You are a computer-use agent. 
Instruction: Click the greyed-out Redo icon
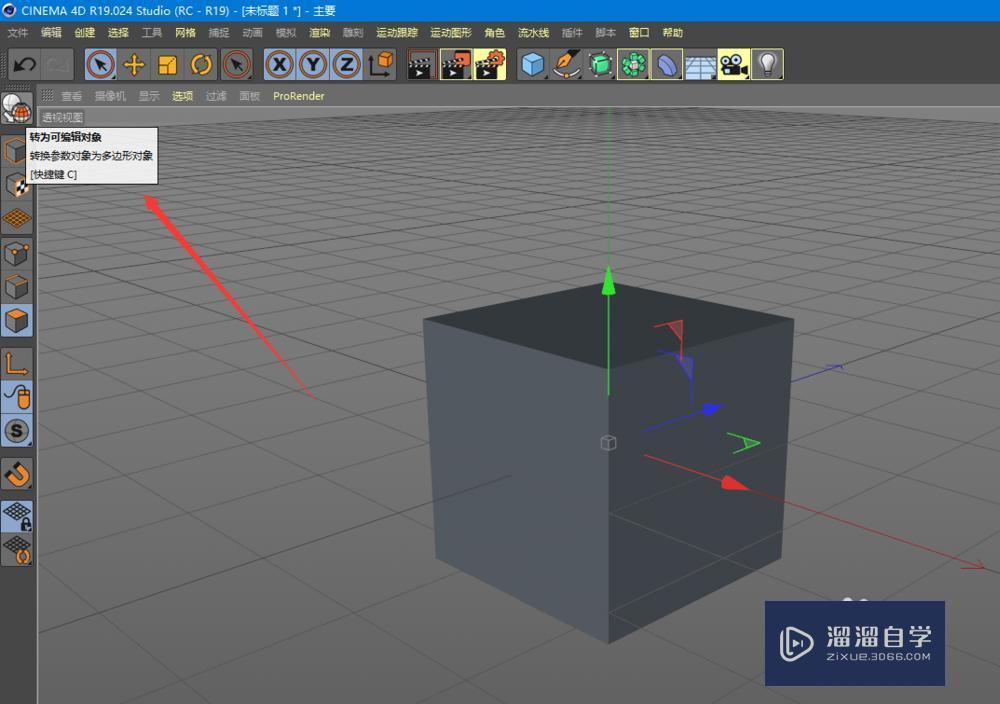[x=59, y=64]
